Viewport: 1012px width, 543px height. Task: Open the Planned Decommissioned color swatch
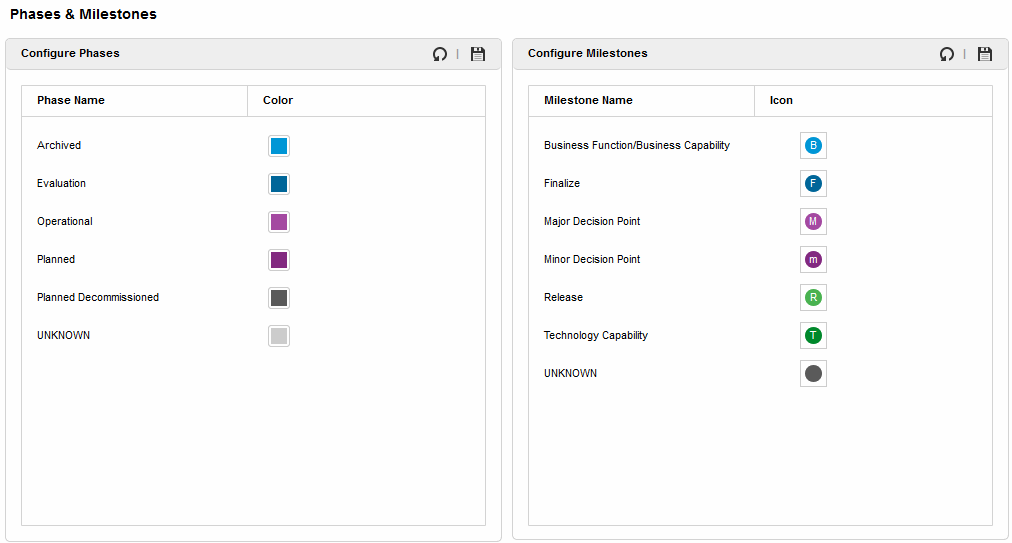click(279, 298)
